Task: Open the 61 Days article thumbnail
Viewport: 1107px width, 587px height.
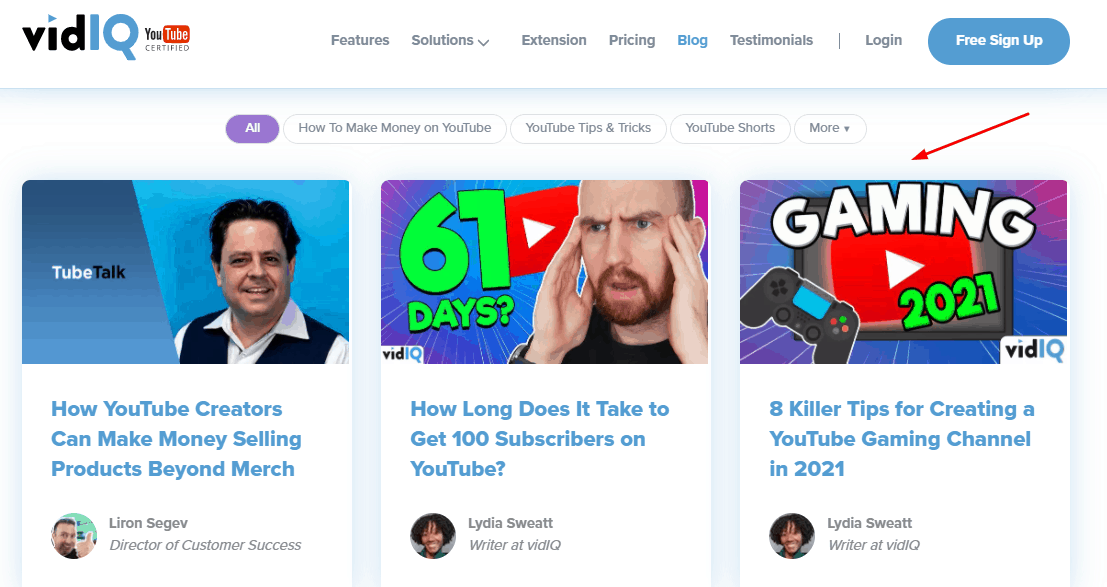Action: pyautogui.click(x=544, y=272)
